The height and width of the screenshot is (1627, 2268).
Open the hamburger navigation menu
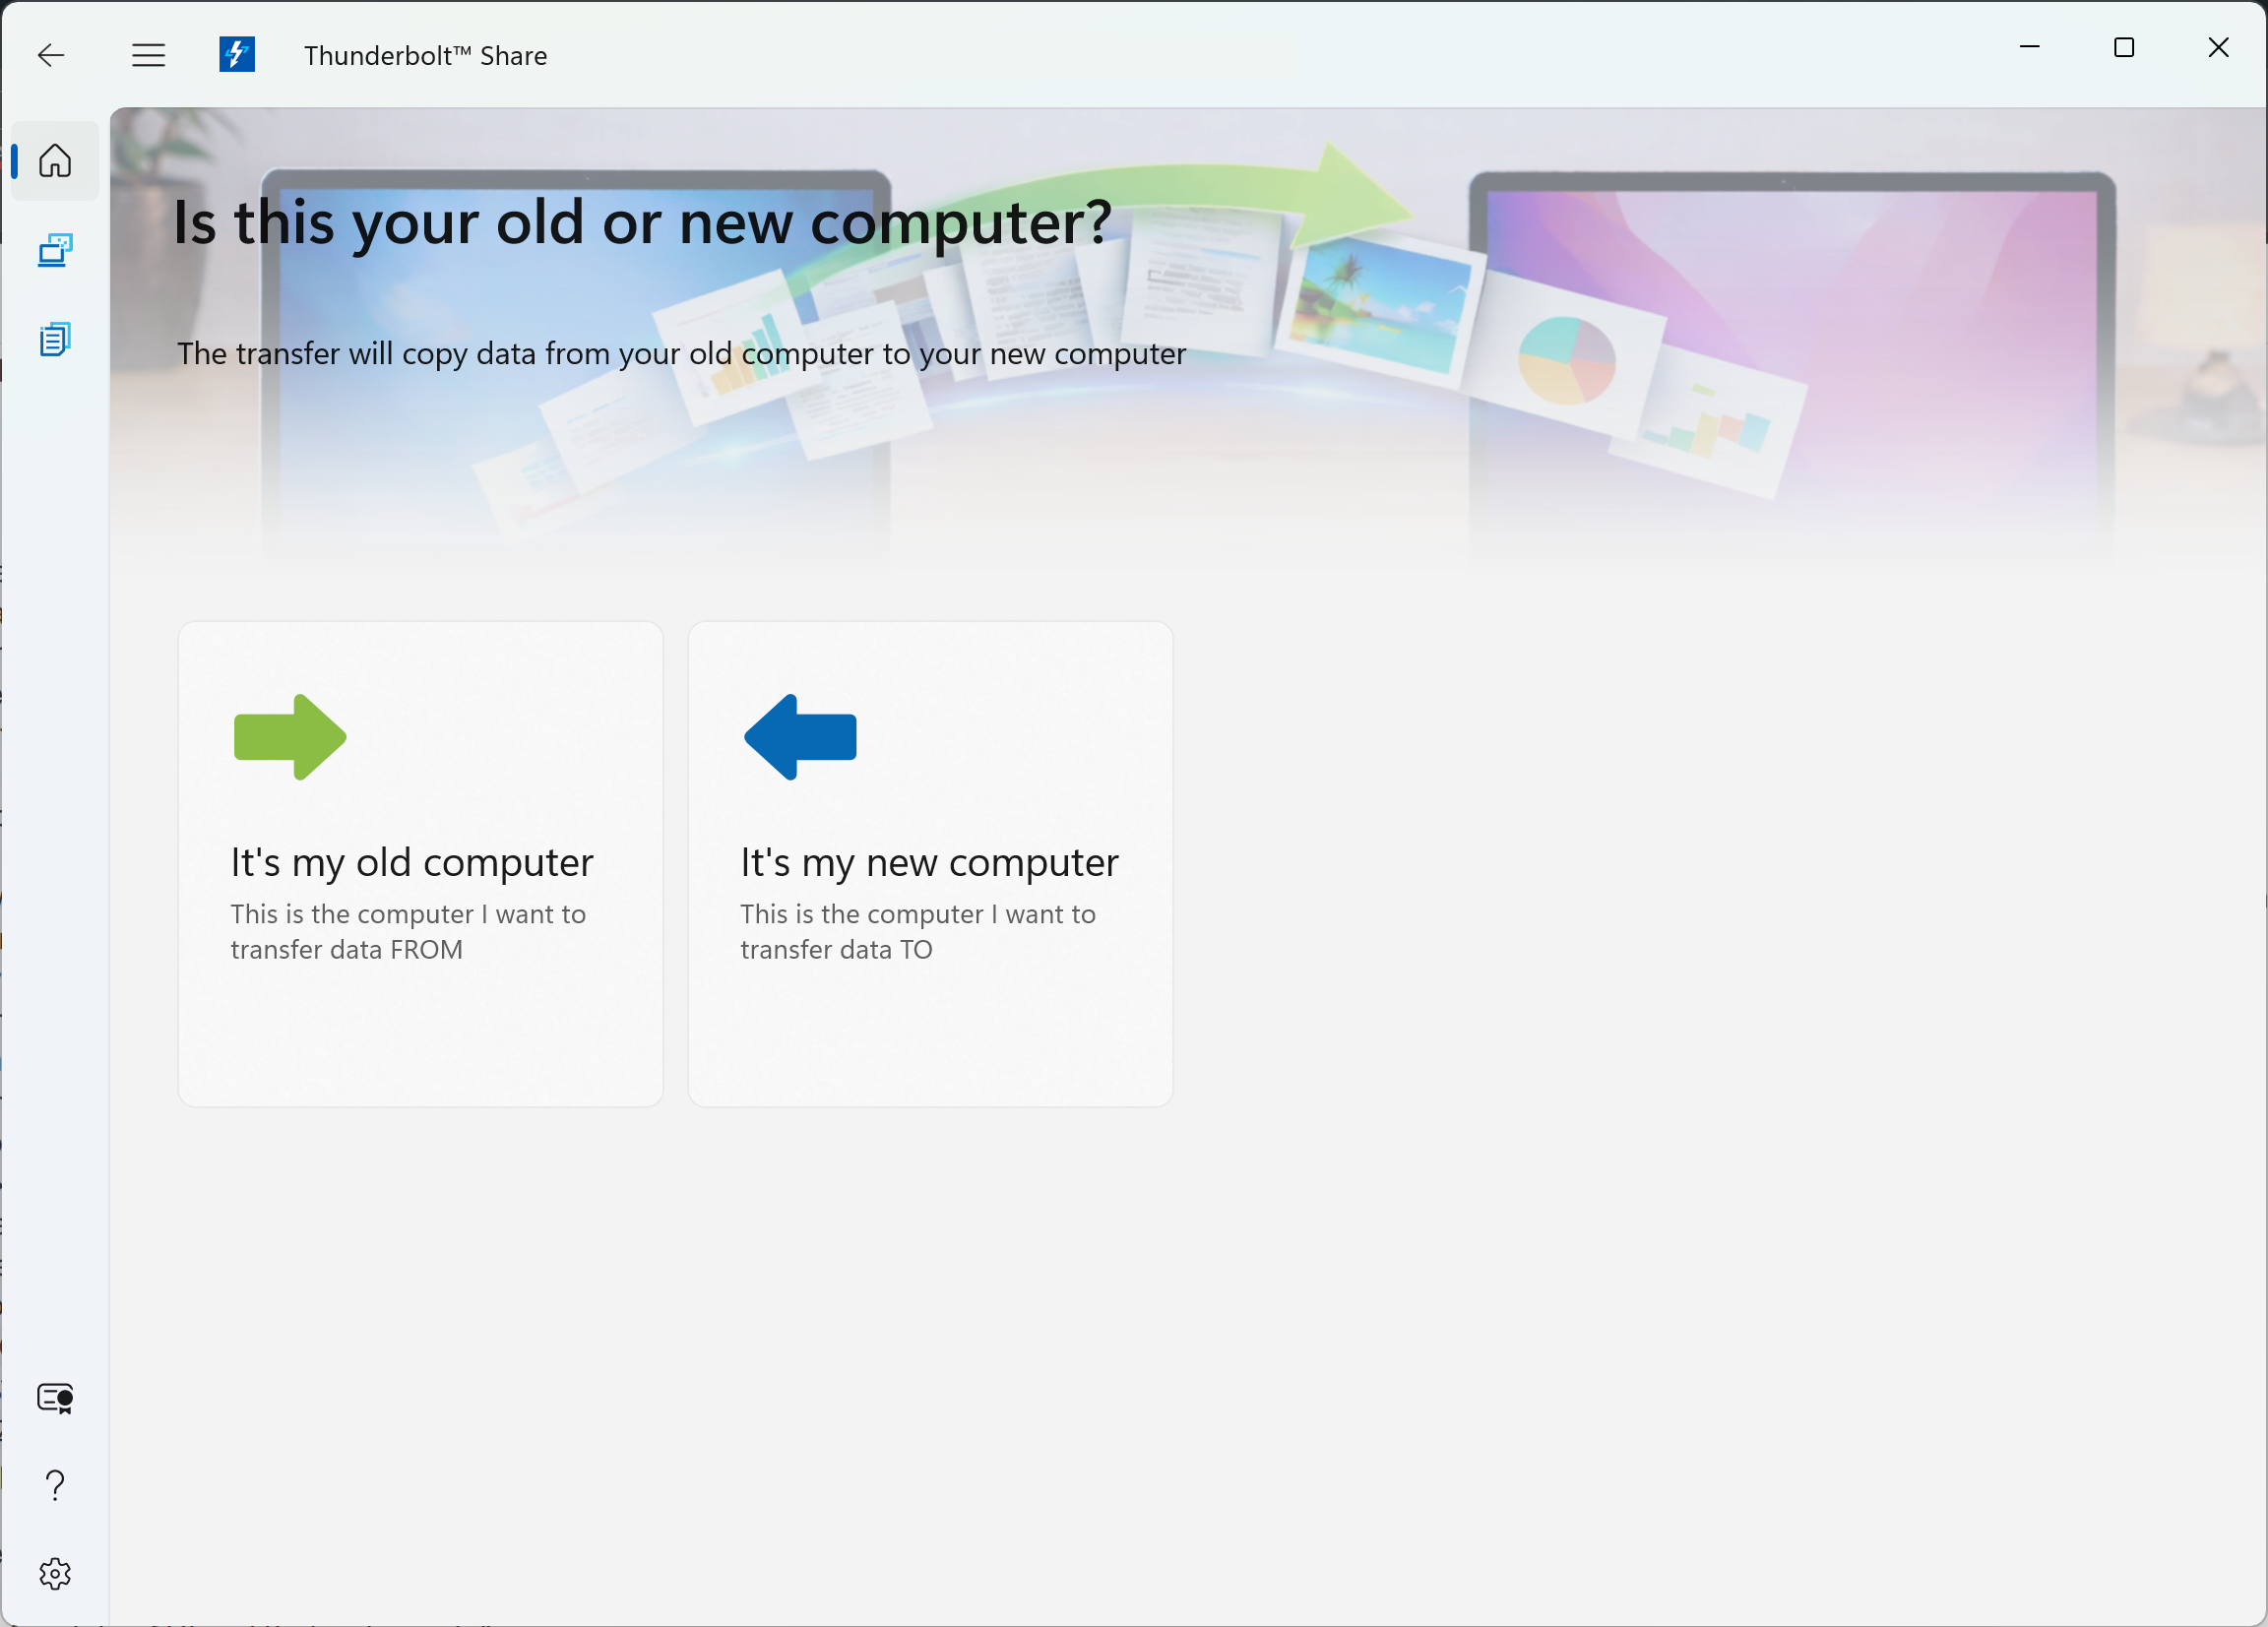(x=148, y=55)
